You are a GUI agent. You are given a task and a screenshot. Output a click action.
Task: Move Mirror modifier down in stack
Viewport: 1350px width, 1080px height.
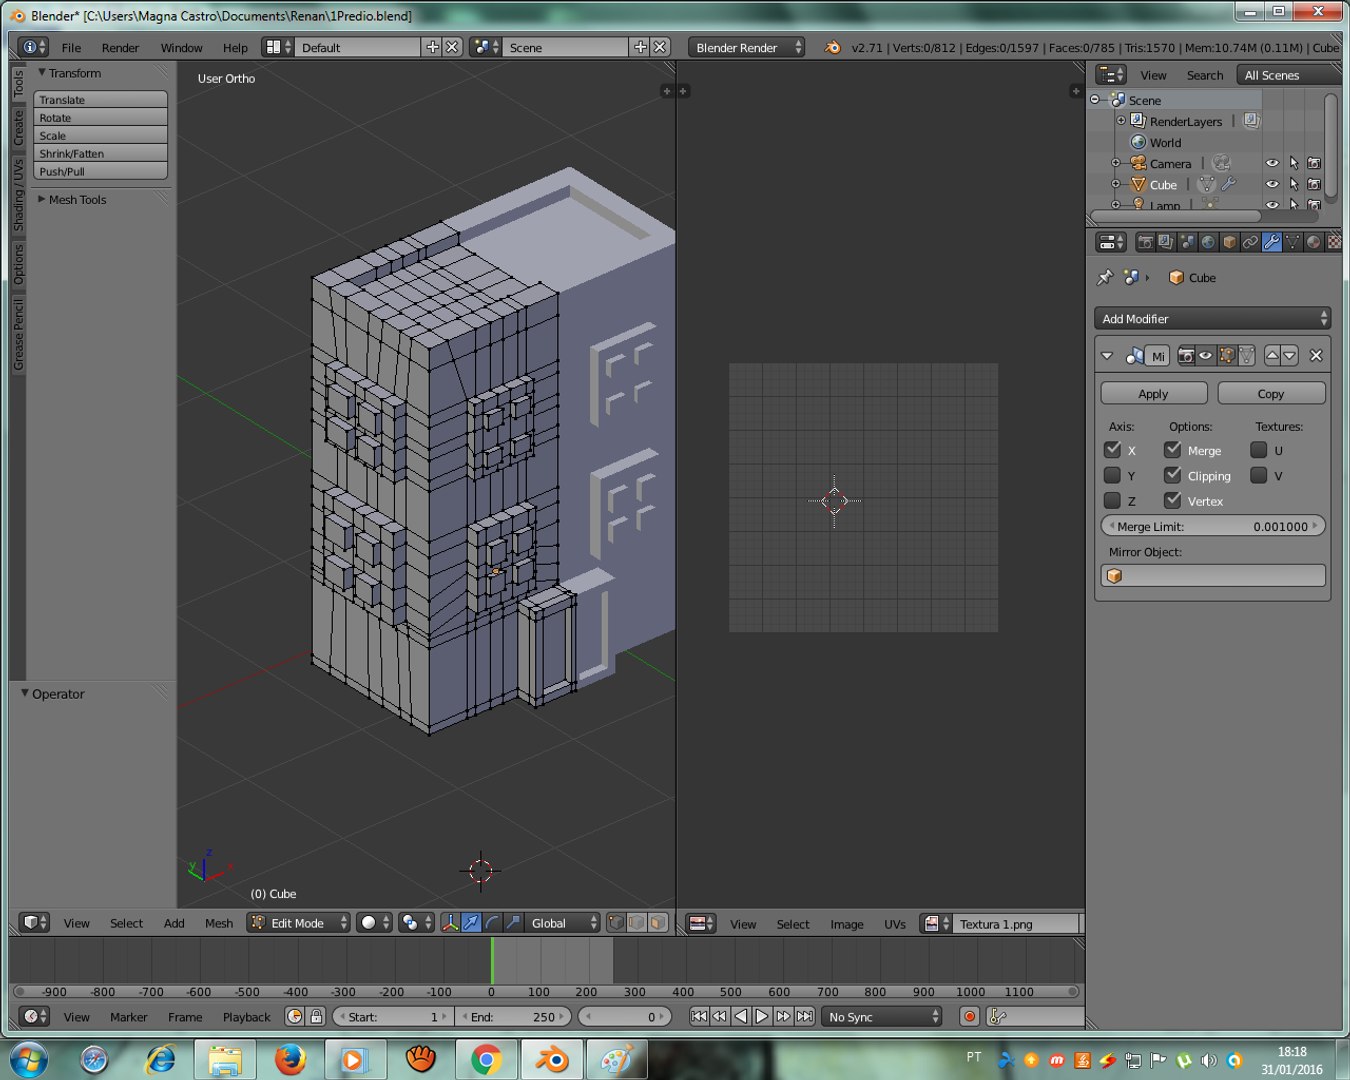tap(1290, 355)
